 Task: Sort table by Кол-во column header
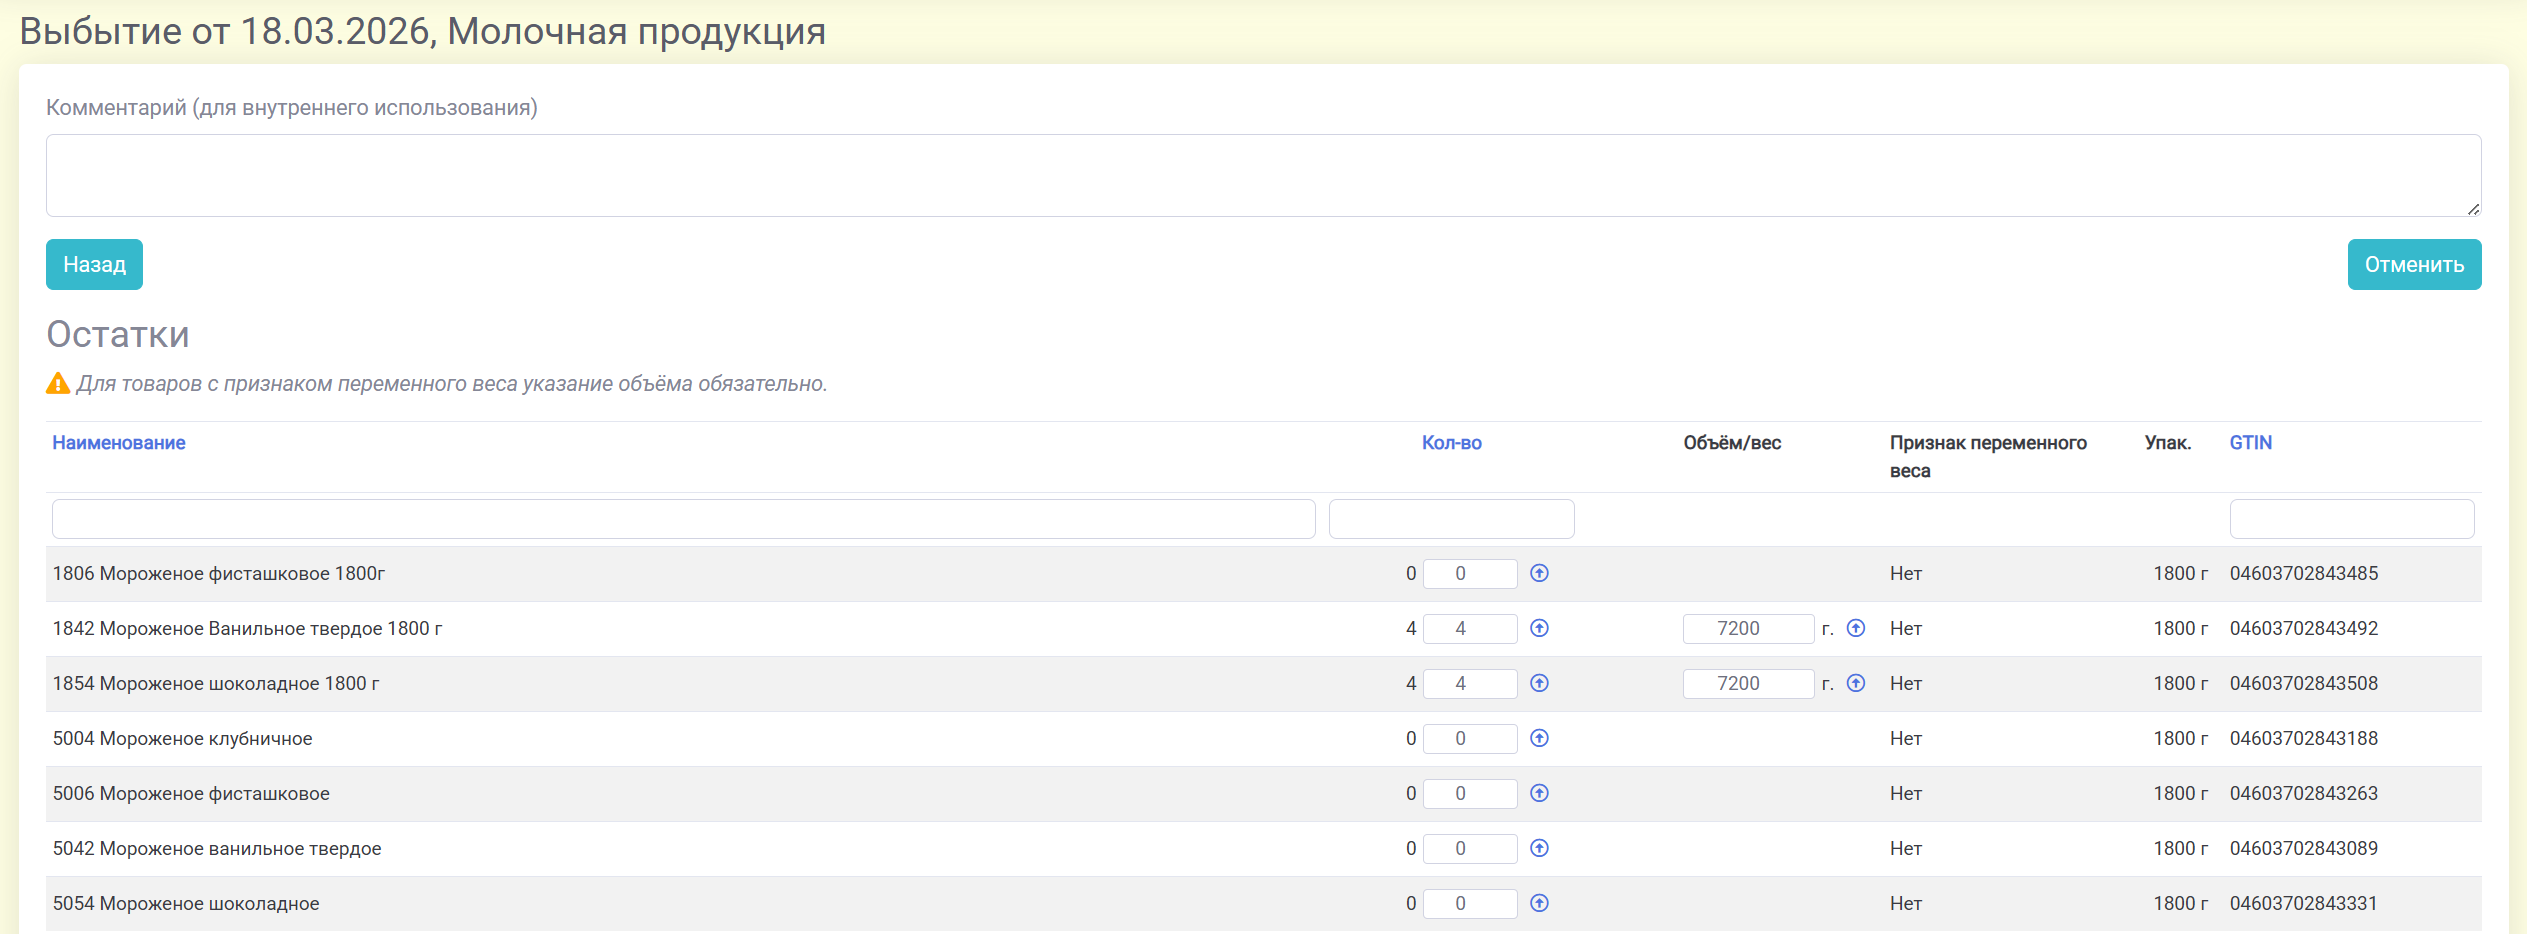click(1451, 443)
